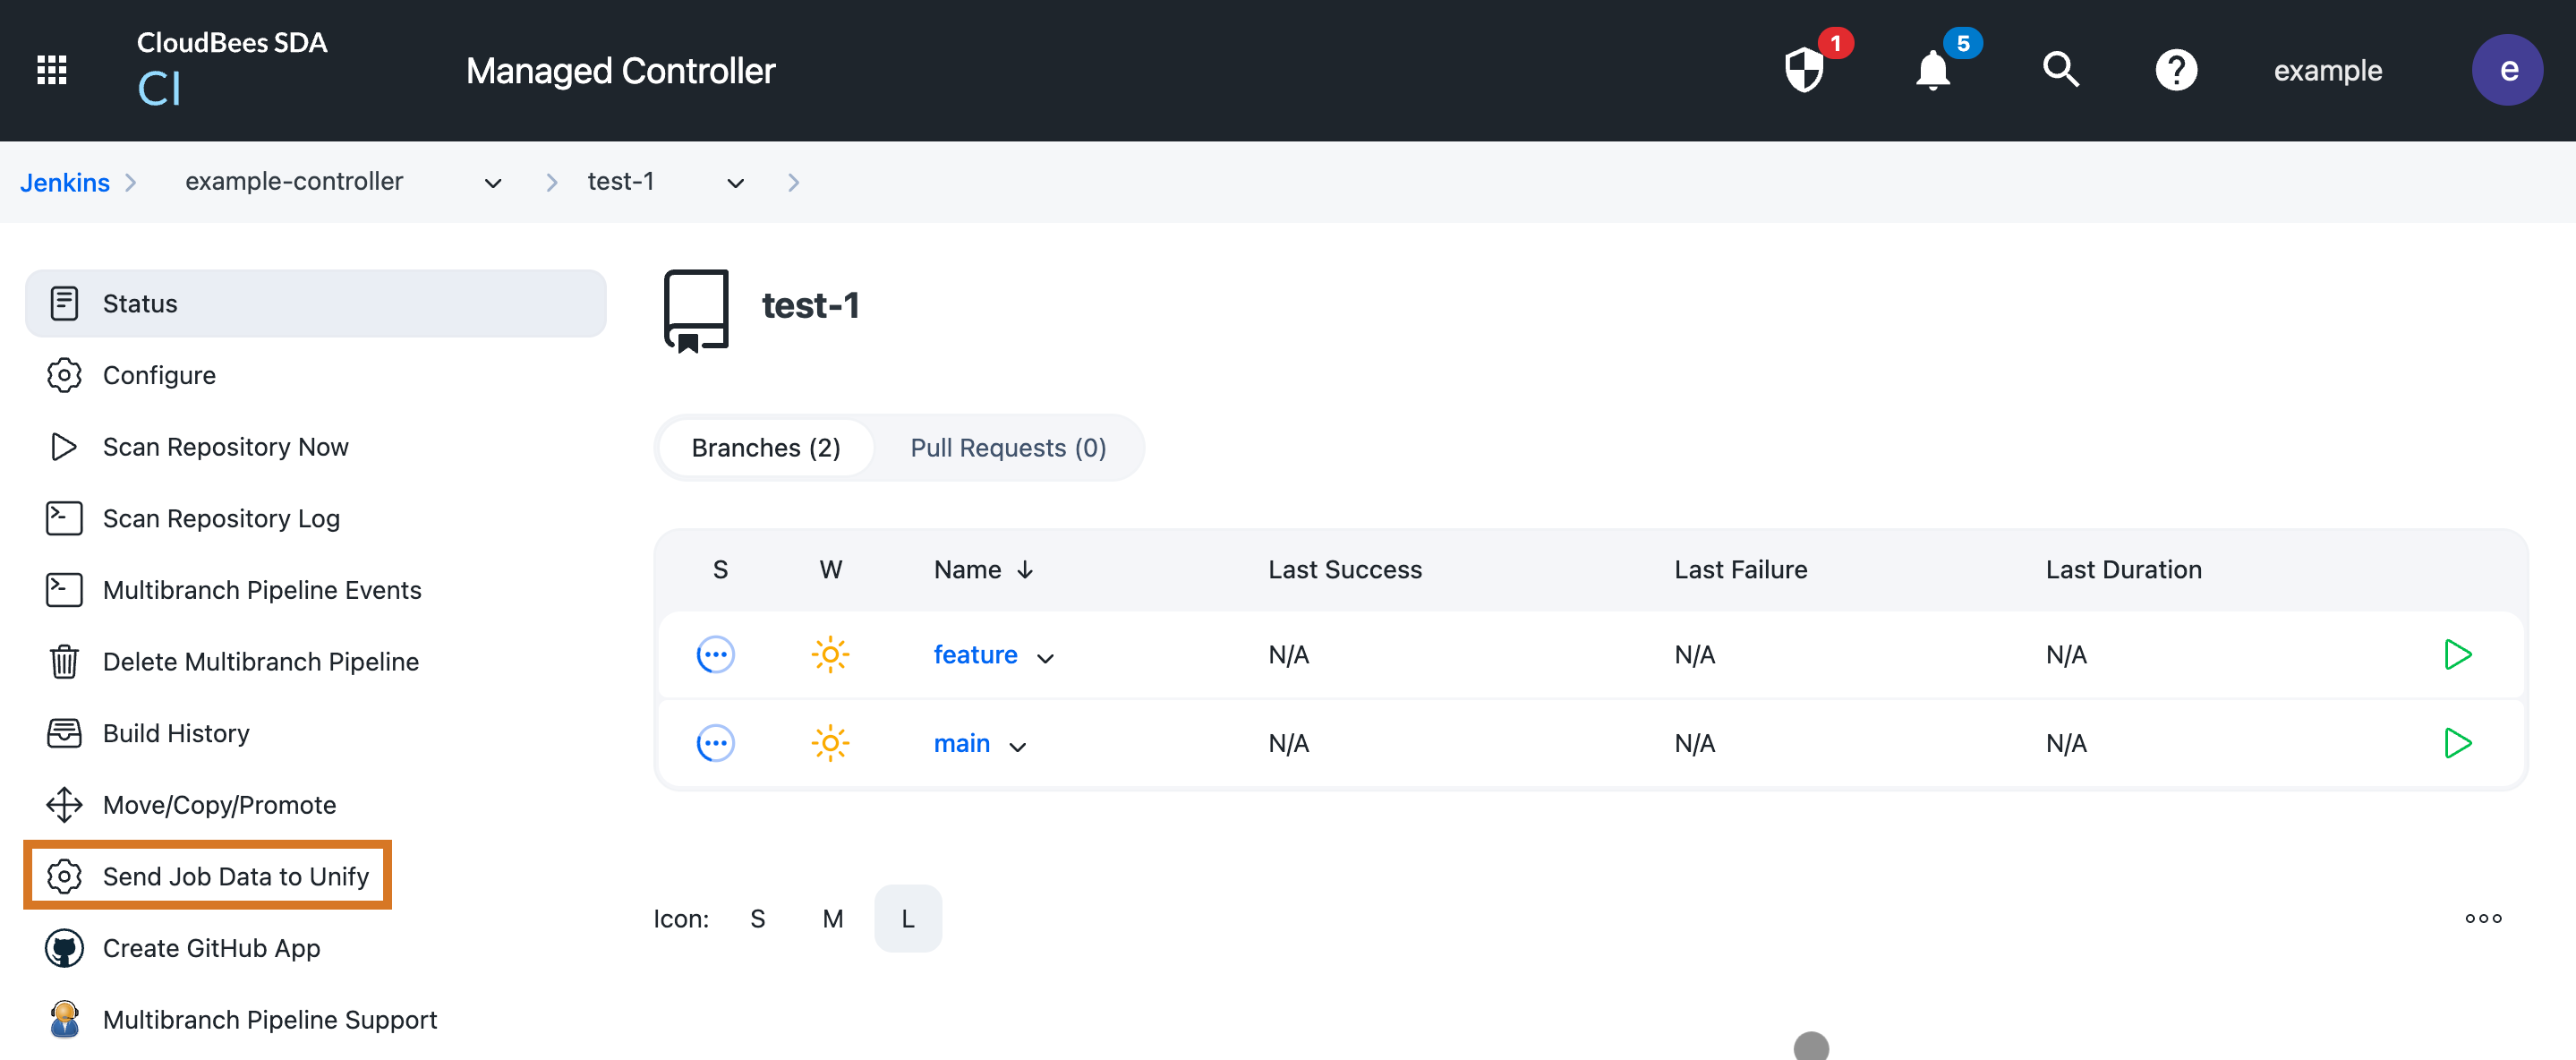Open the notifications bell icon
This screenshot has height=1060, width=2576.
pyautogui.click(x=1932, y=71)
